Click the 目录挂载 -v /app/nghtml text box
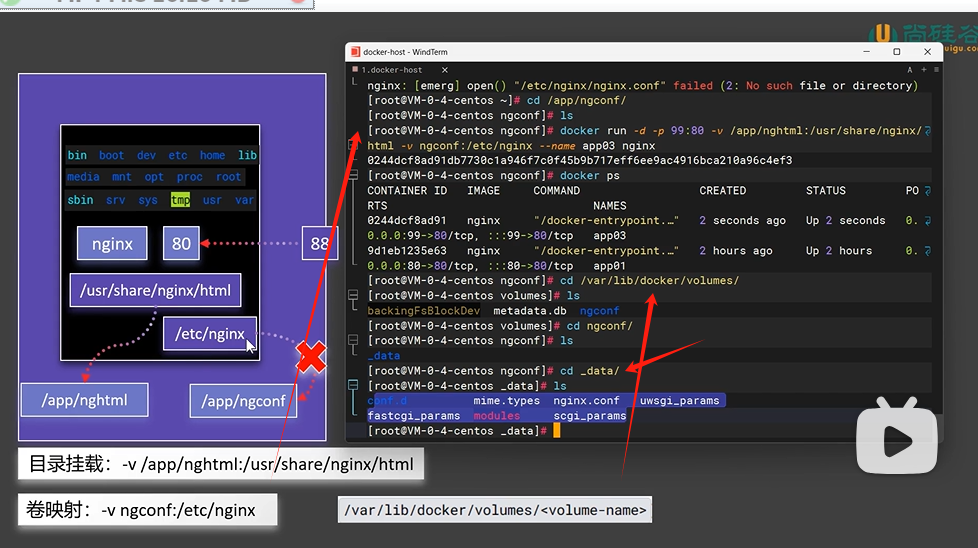The image size is (978, 548). 221,464
